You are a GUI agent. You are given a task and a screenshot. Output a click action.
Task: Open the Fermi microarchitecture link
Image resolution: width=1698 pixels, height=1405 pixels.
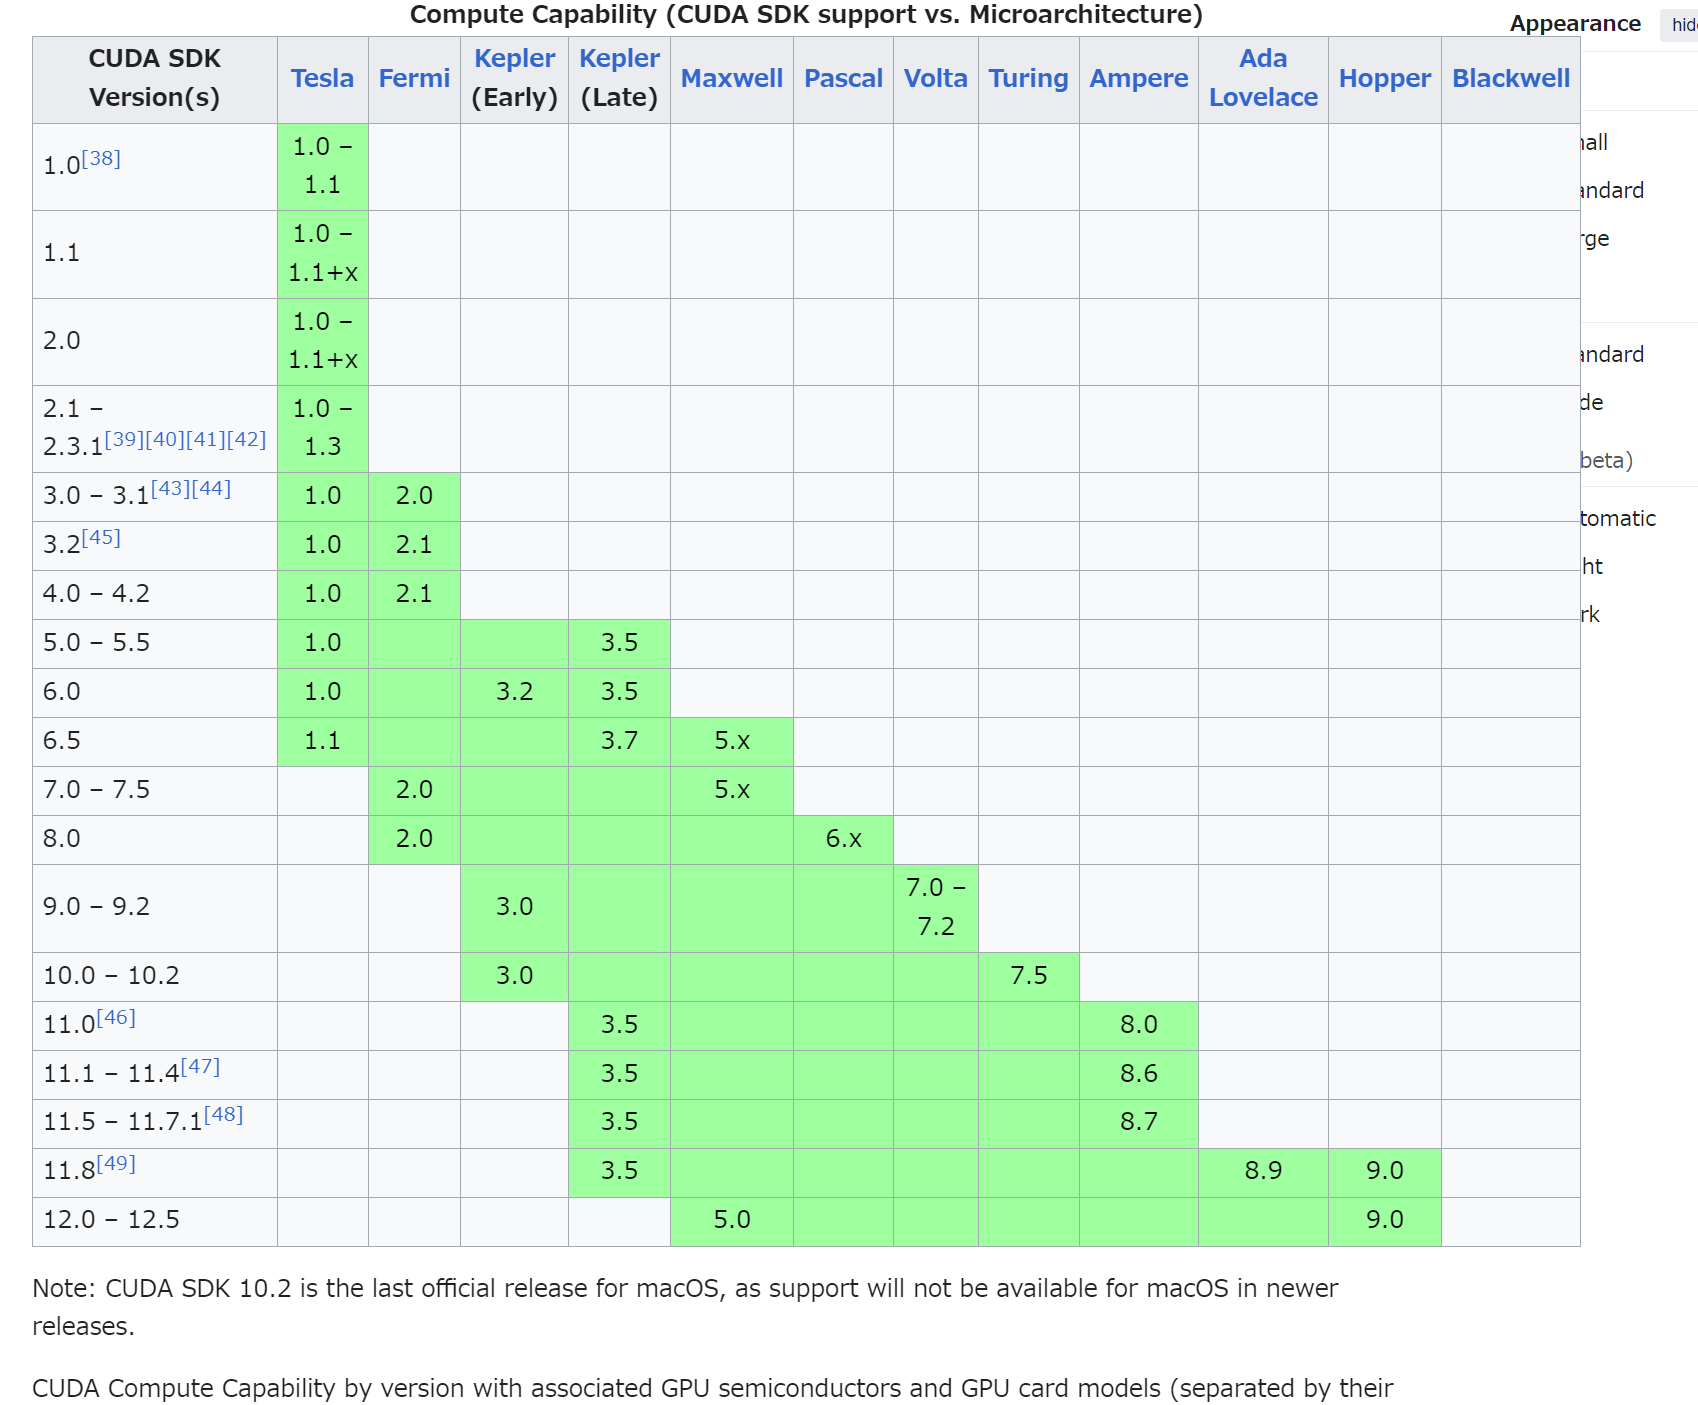click(x=414, y=78)
